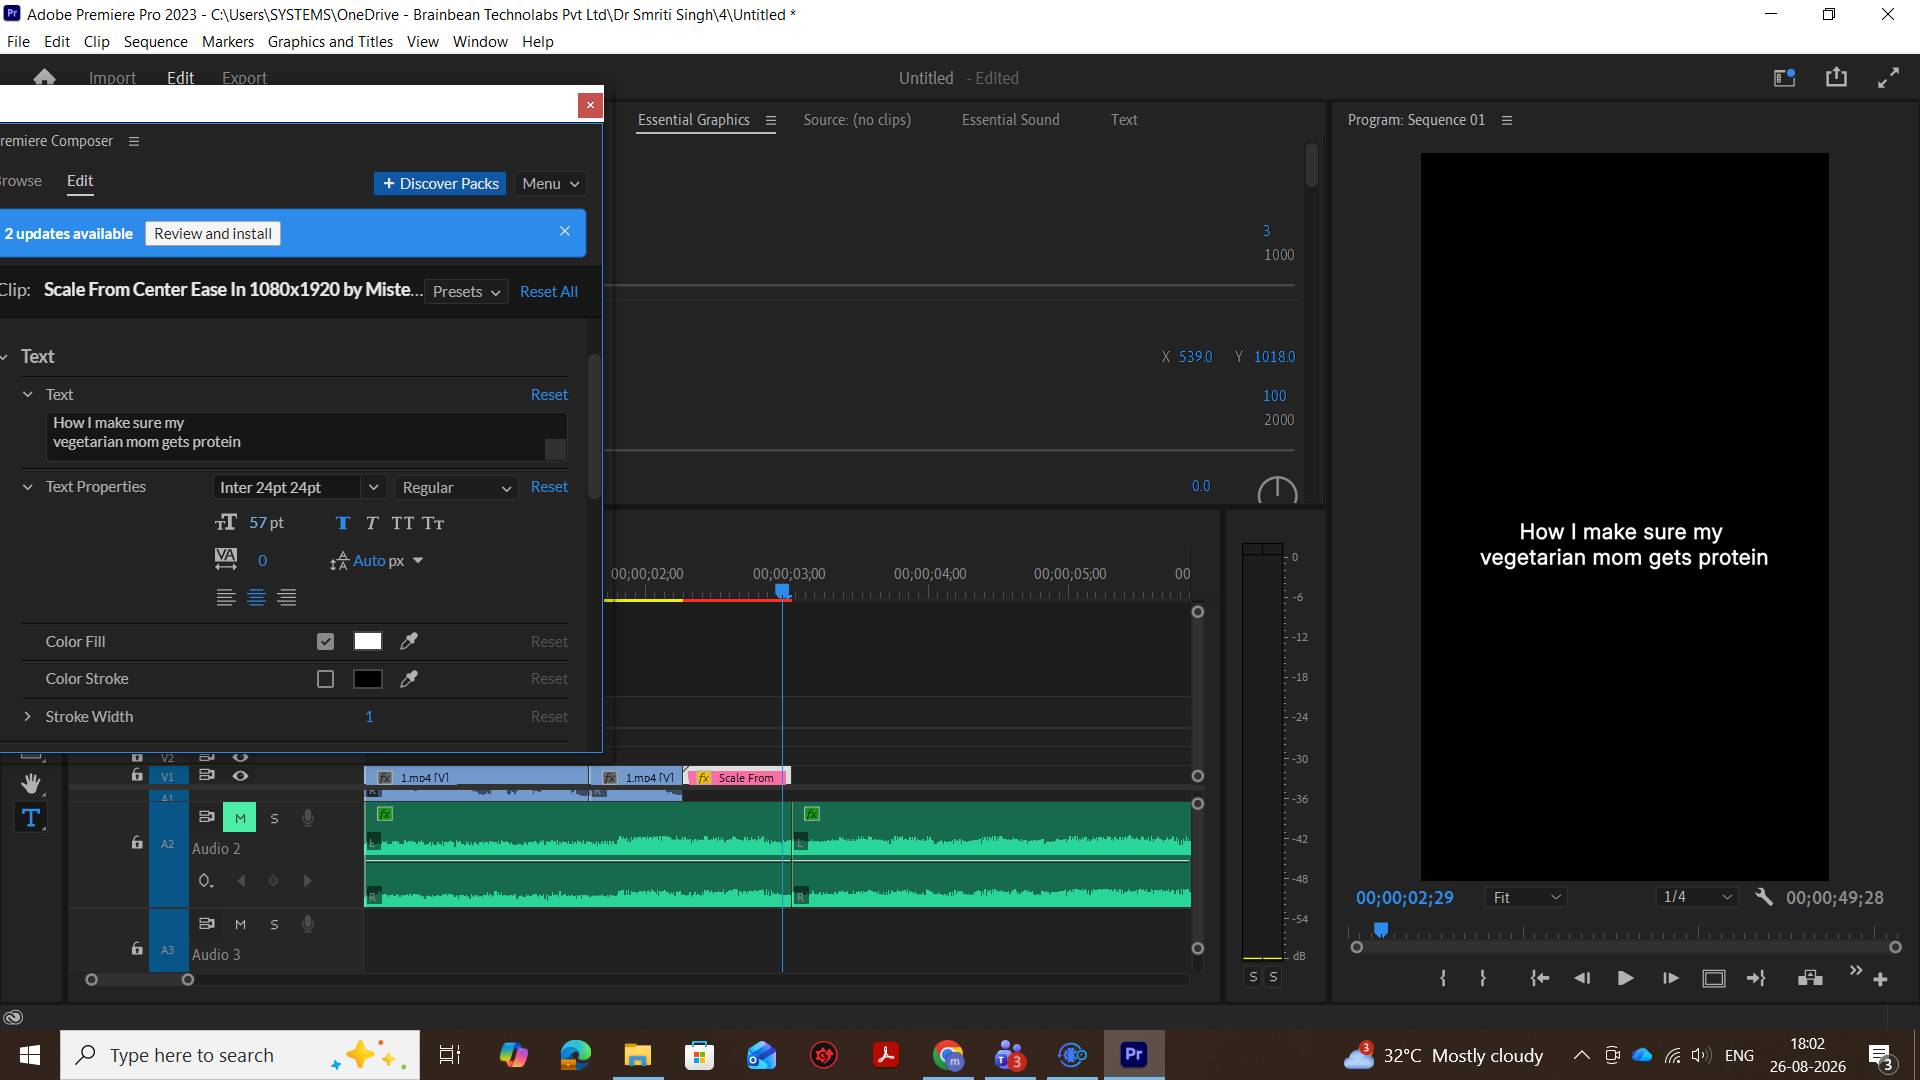Viewport: 1920px width, 1080px height.
Task: Click Review and install button
Action: coord(213,233)
